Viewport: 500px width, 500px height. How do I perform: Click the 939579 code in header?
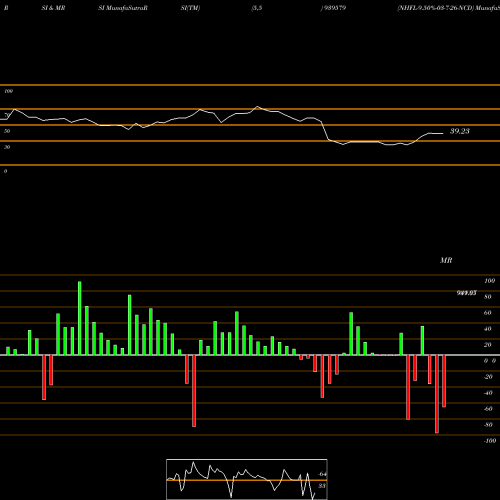[334, 8]
